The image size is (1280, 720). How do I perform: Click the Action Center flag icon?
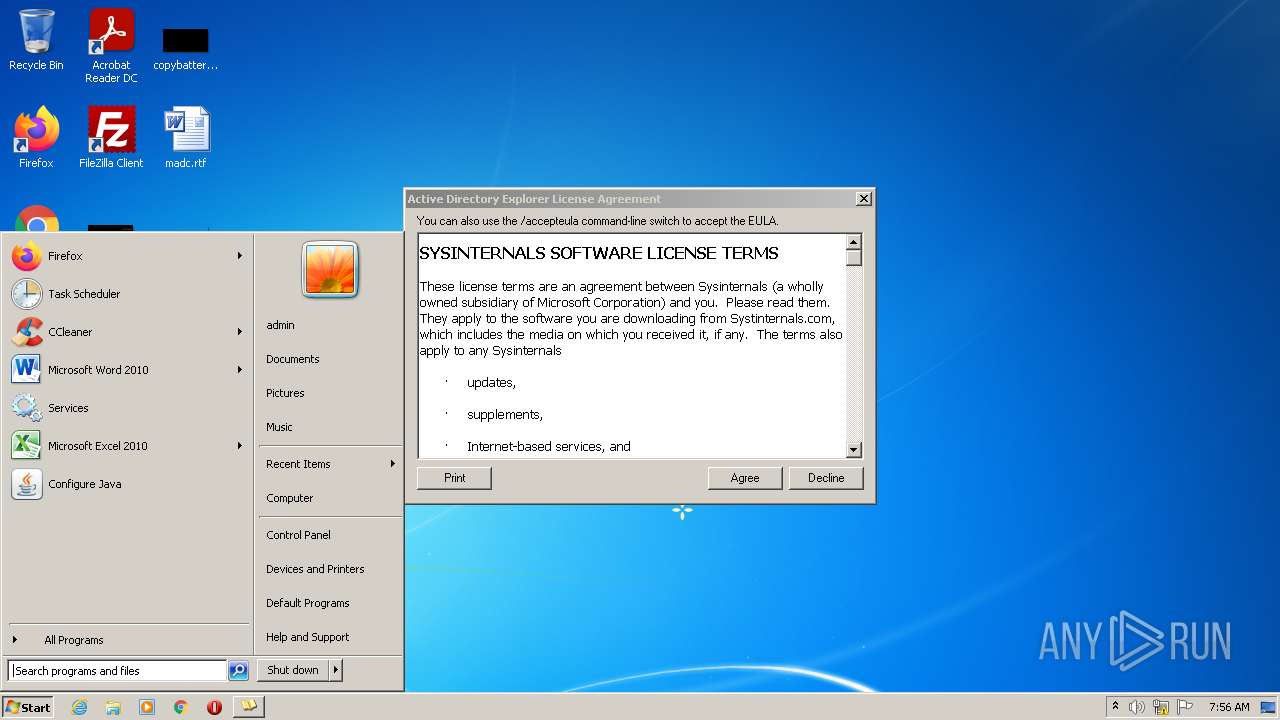pyautogui.click(x=1185, y=707)
